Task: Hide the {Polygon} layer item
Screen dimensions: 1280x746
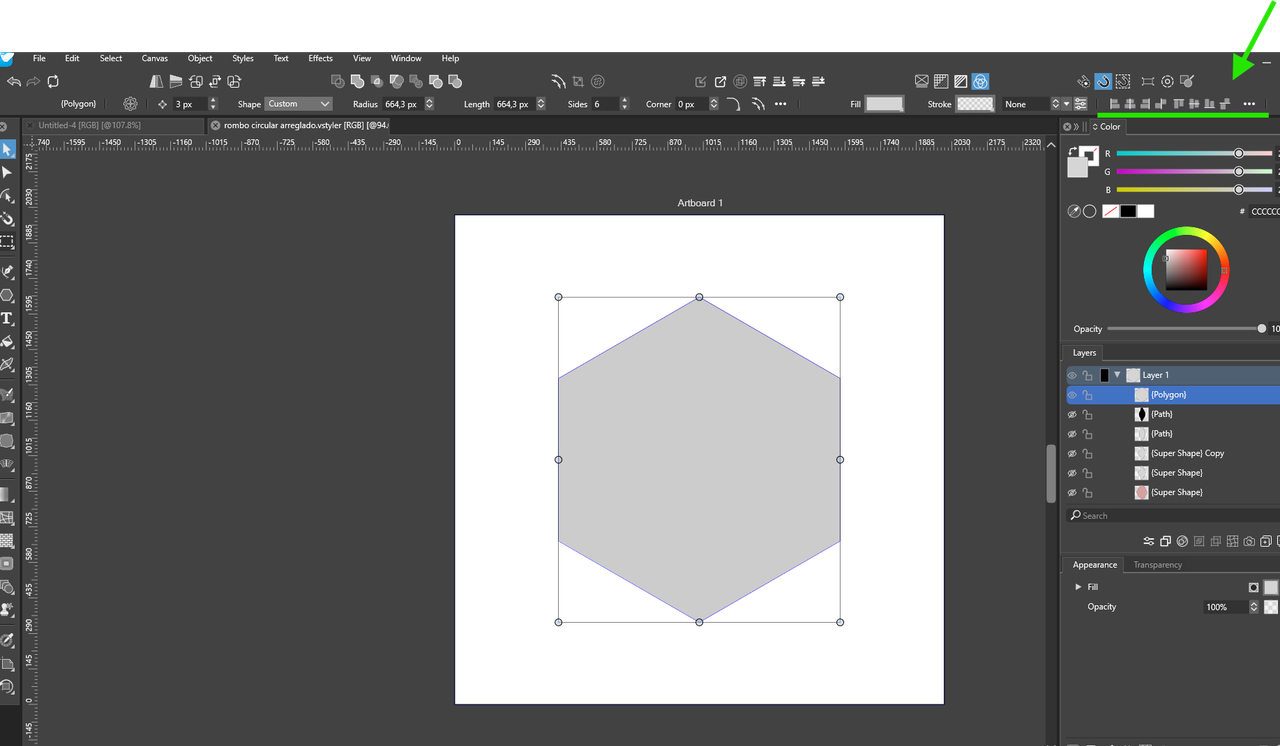Action: click(1072, 395)
